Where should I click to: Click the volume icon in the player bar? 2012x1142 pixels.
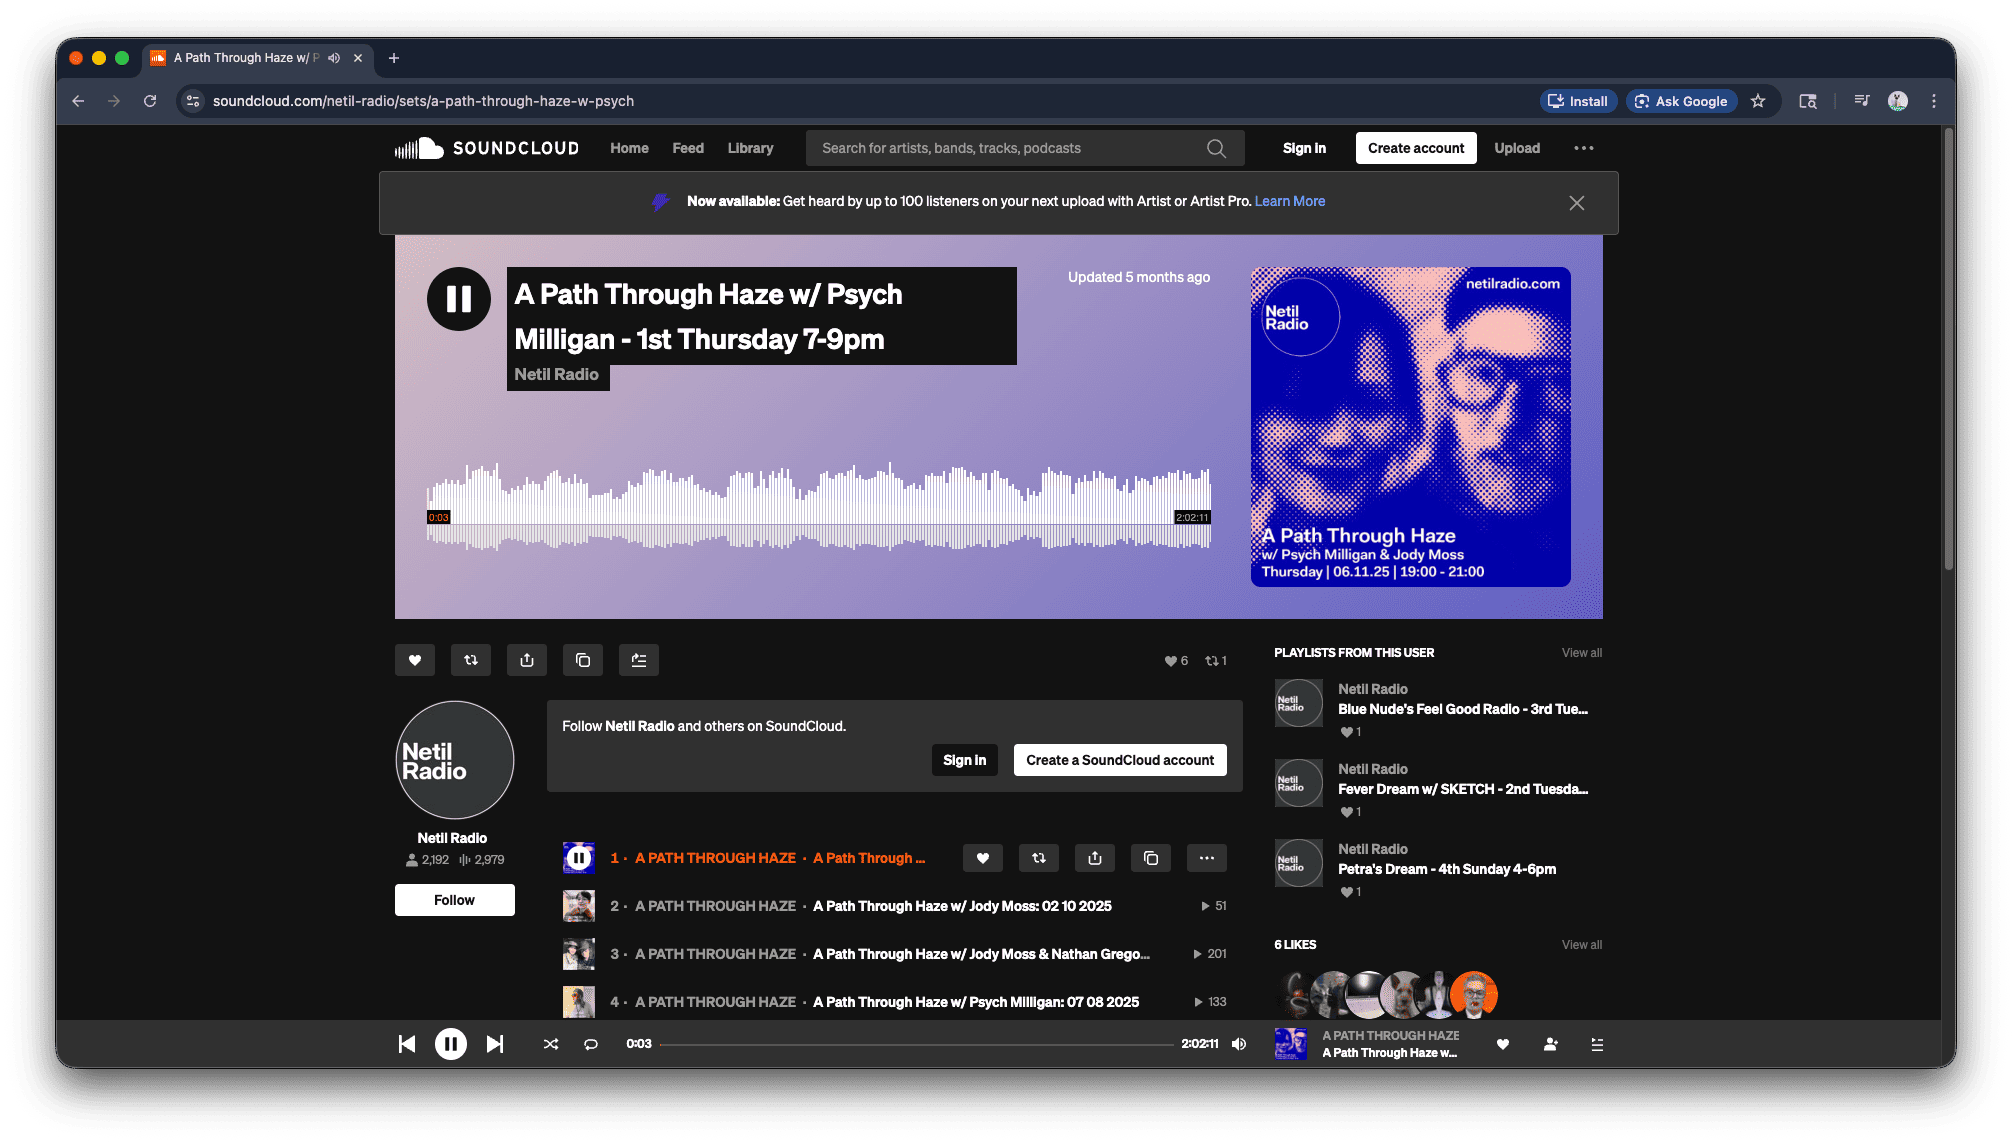1238,1043
